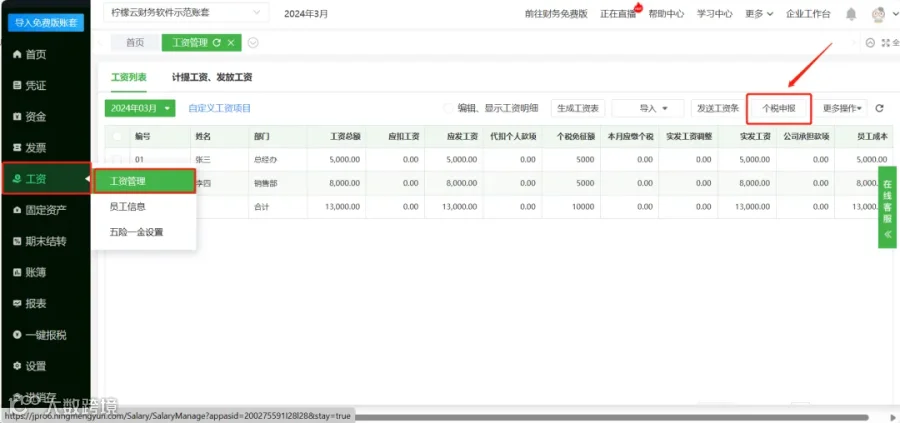Open the 在线客服 side panel
Viewport: 900px width, 423px height.
tap(887, 207)
